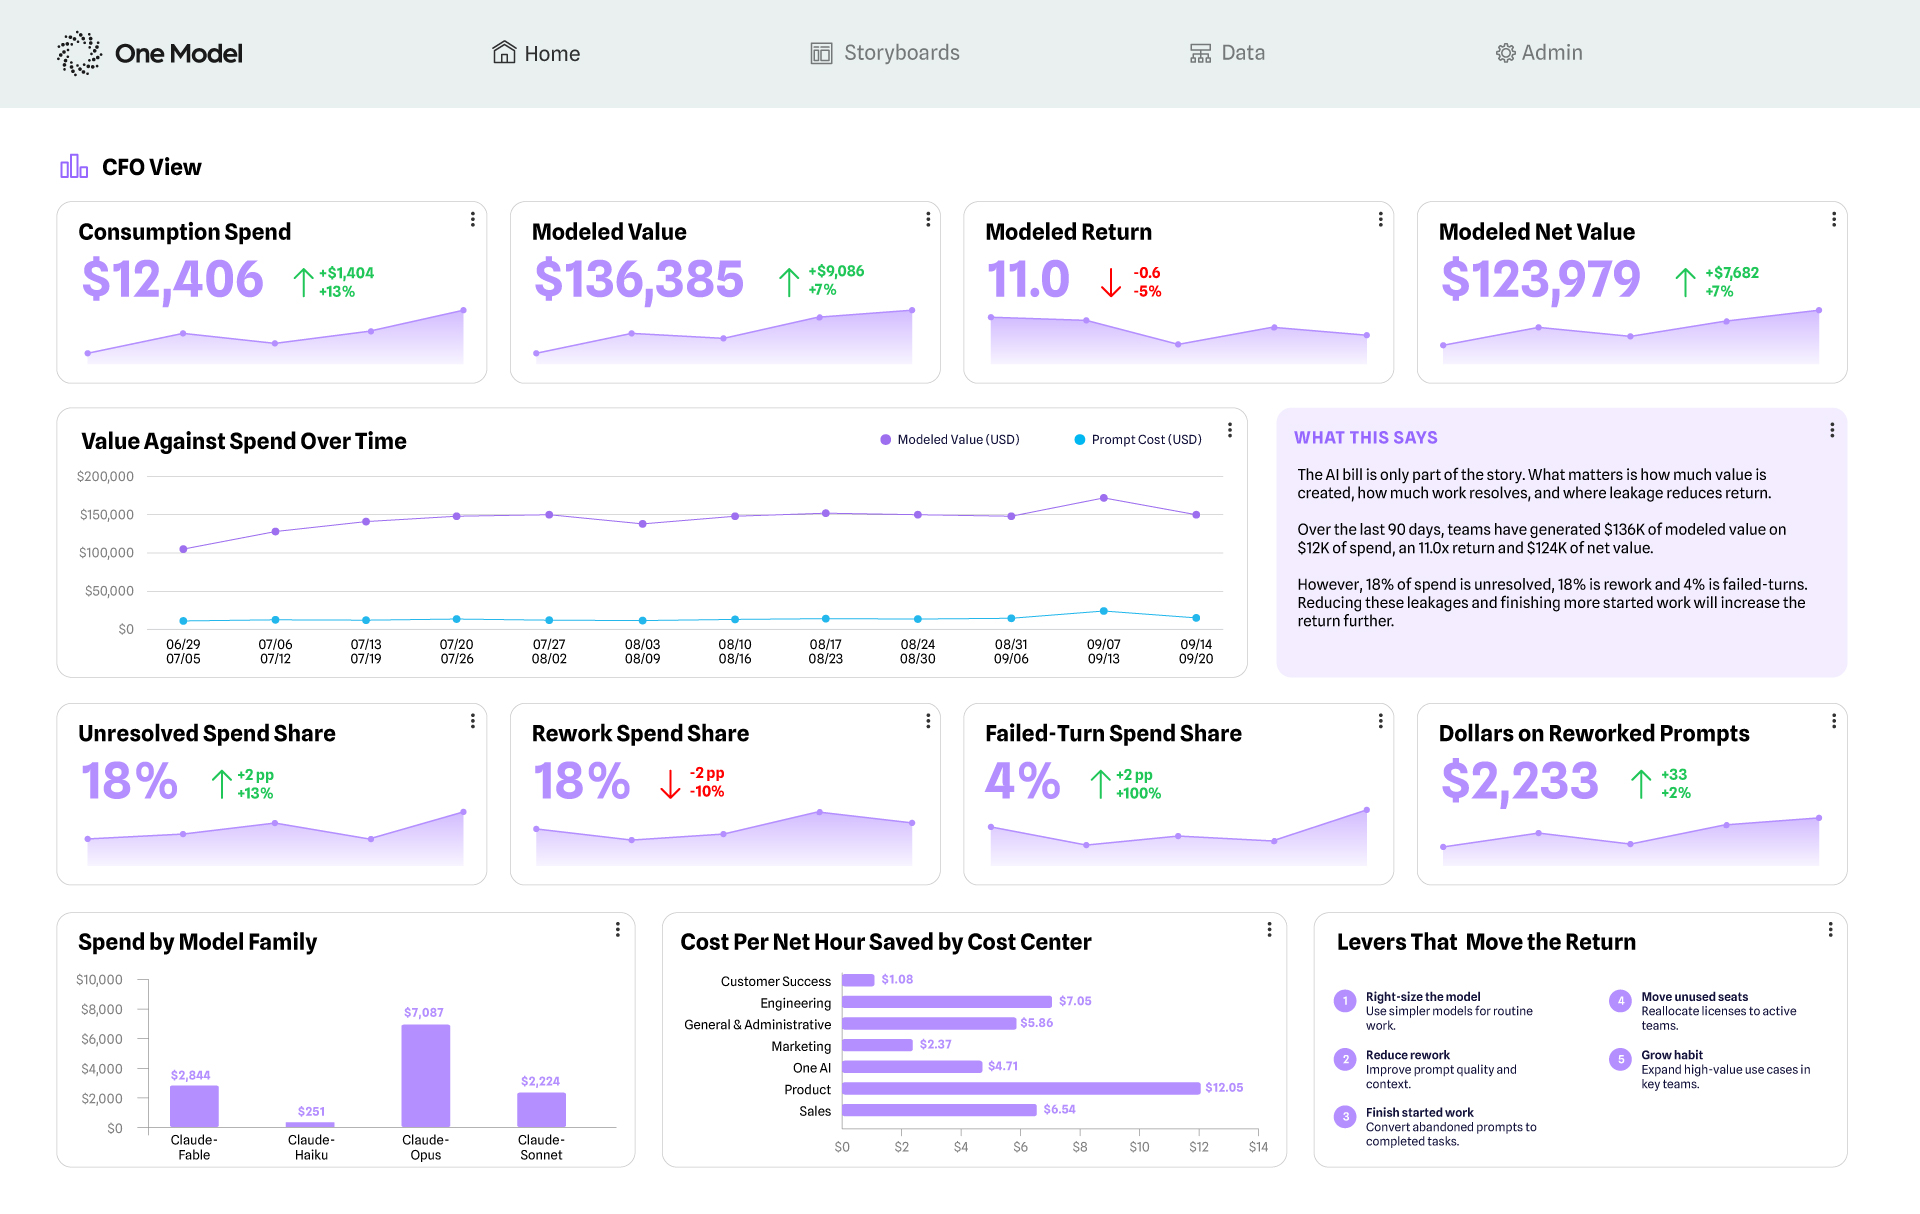Open Modeled Net Value card menu
Screen dimensions: 1920x1214
coord(1834,219)
